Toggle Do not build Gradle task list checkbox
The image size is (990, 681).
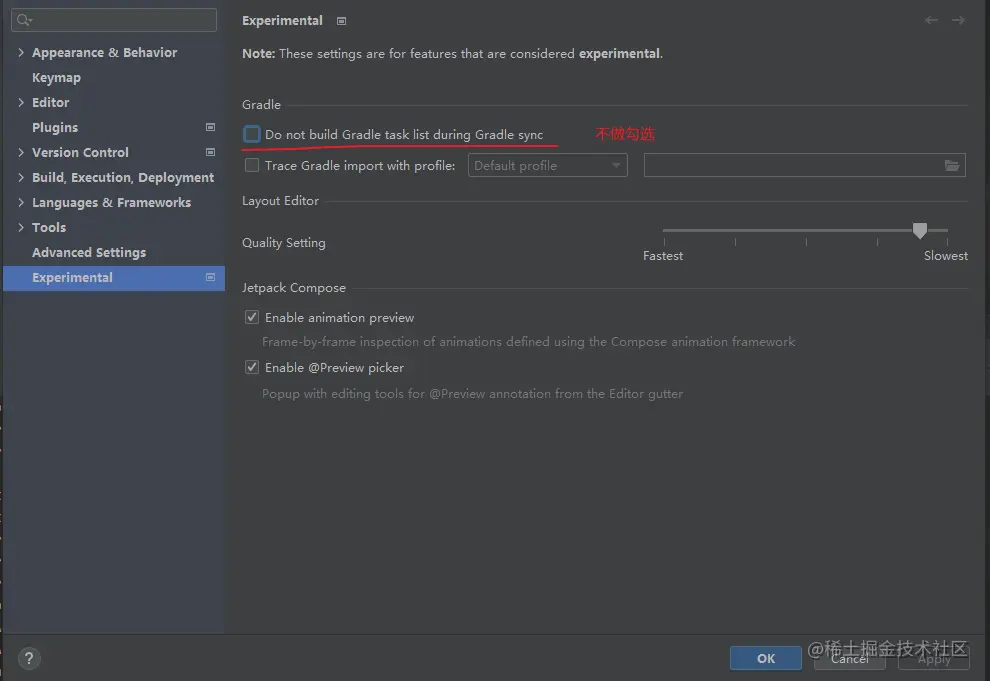click(x=252, y=134)
